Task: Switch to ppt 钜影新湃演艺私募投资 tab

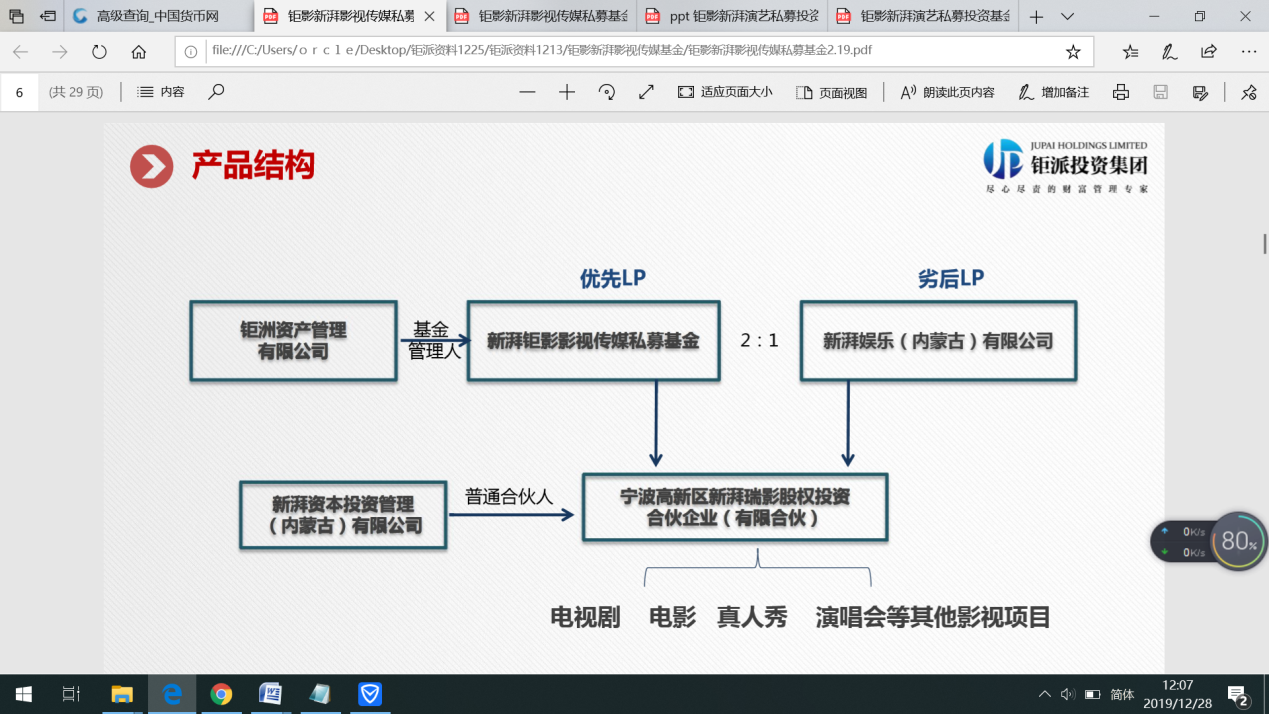Action: (x=732, y=16)
